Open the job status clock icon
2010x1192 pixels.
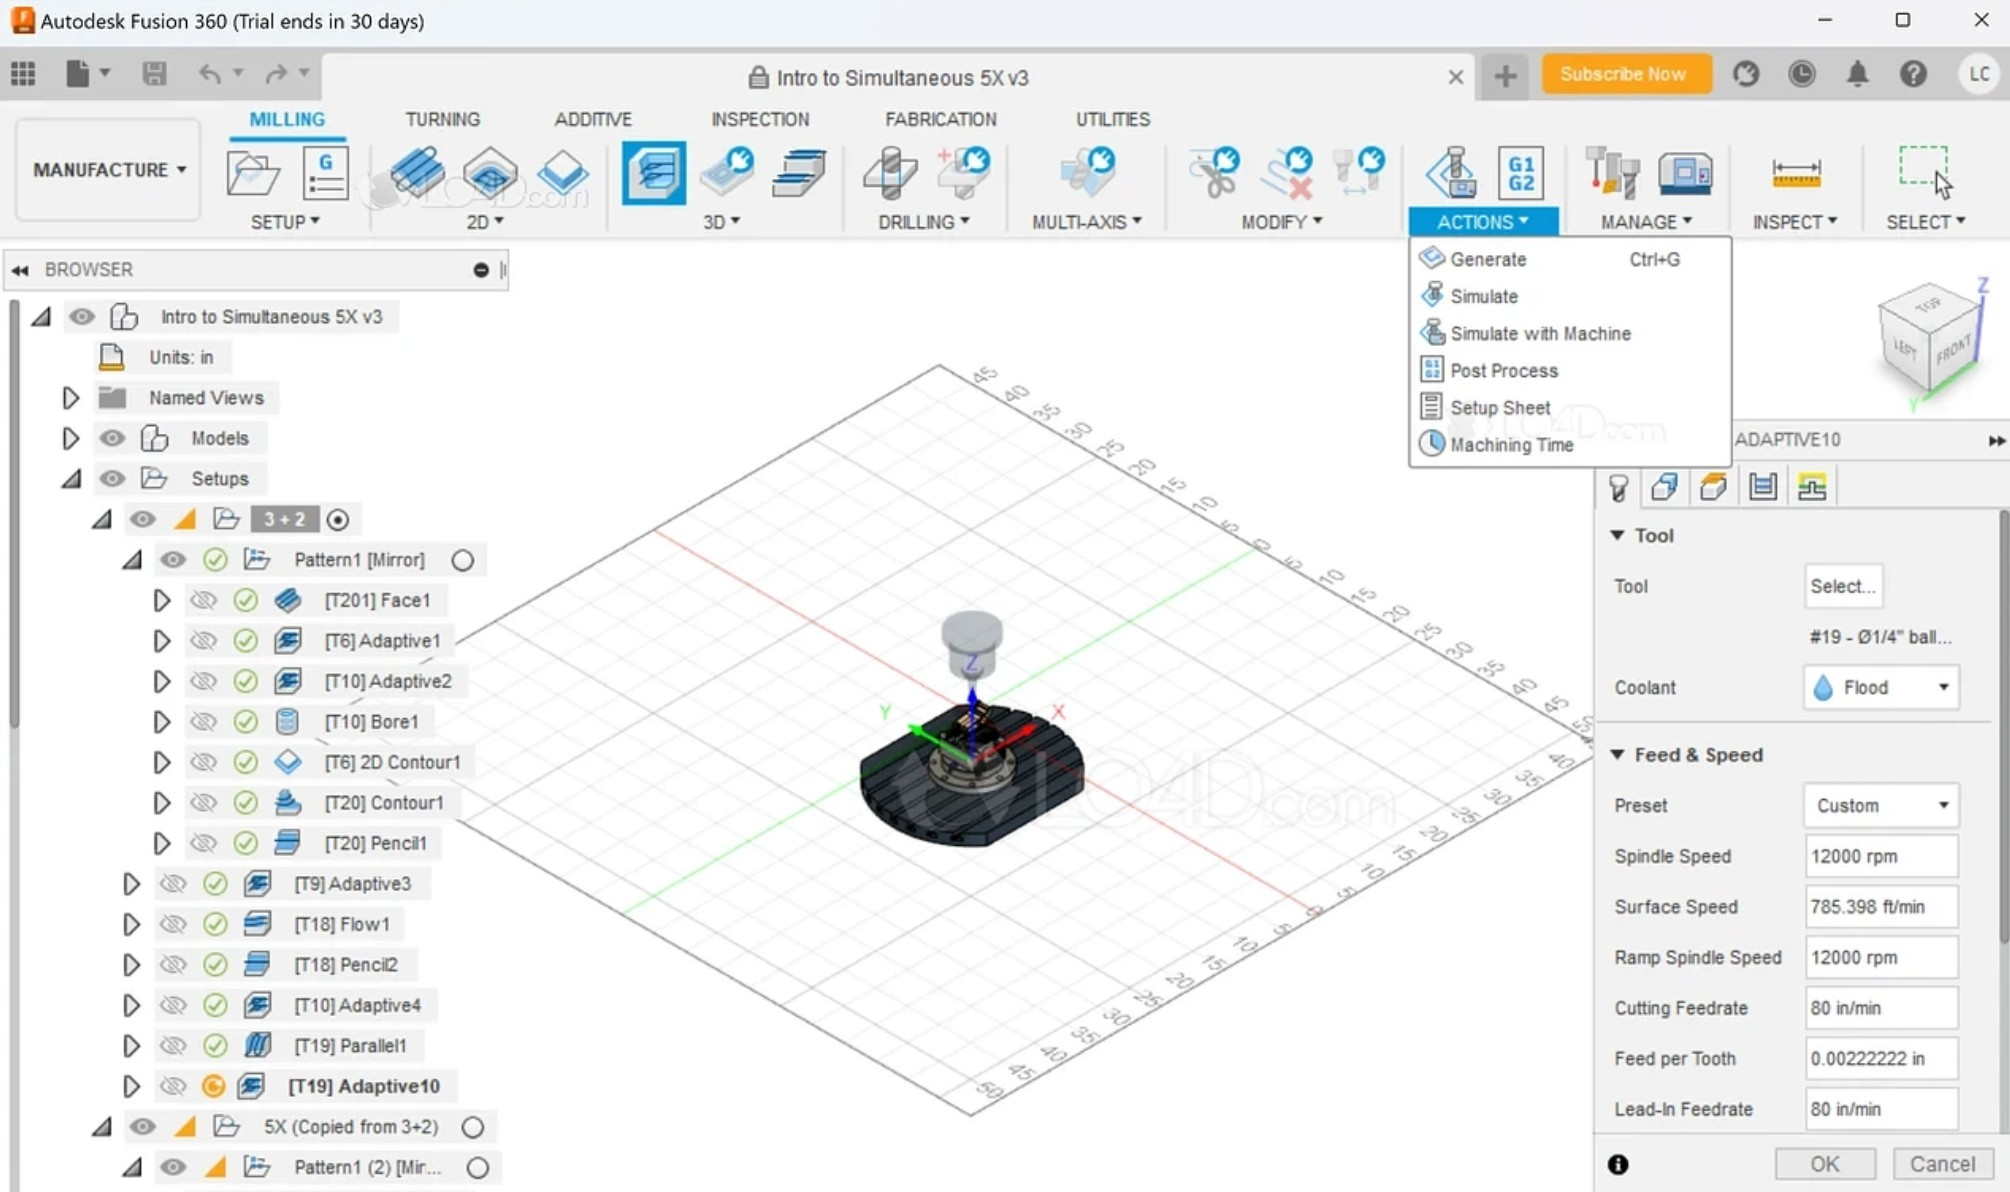(1802, 74)
